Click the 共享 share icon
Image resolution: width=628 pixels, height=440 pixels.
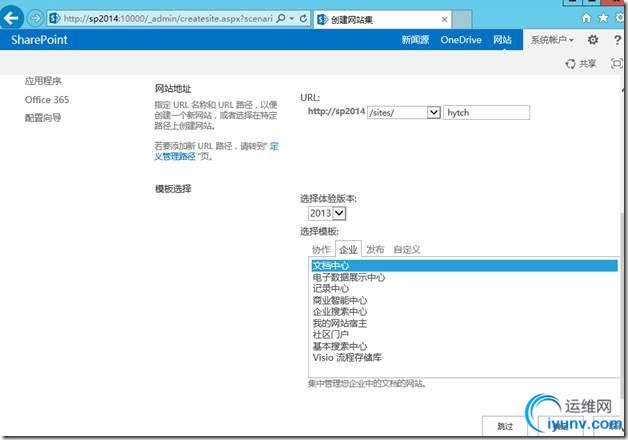point(581,64)
